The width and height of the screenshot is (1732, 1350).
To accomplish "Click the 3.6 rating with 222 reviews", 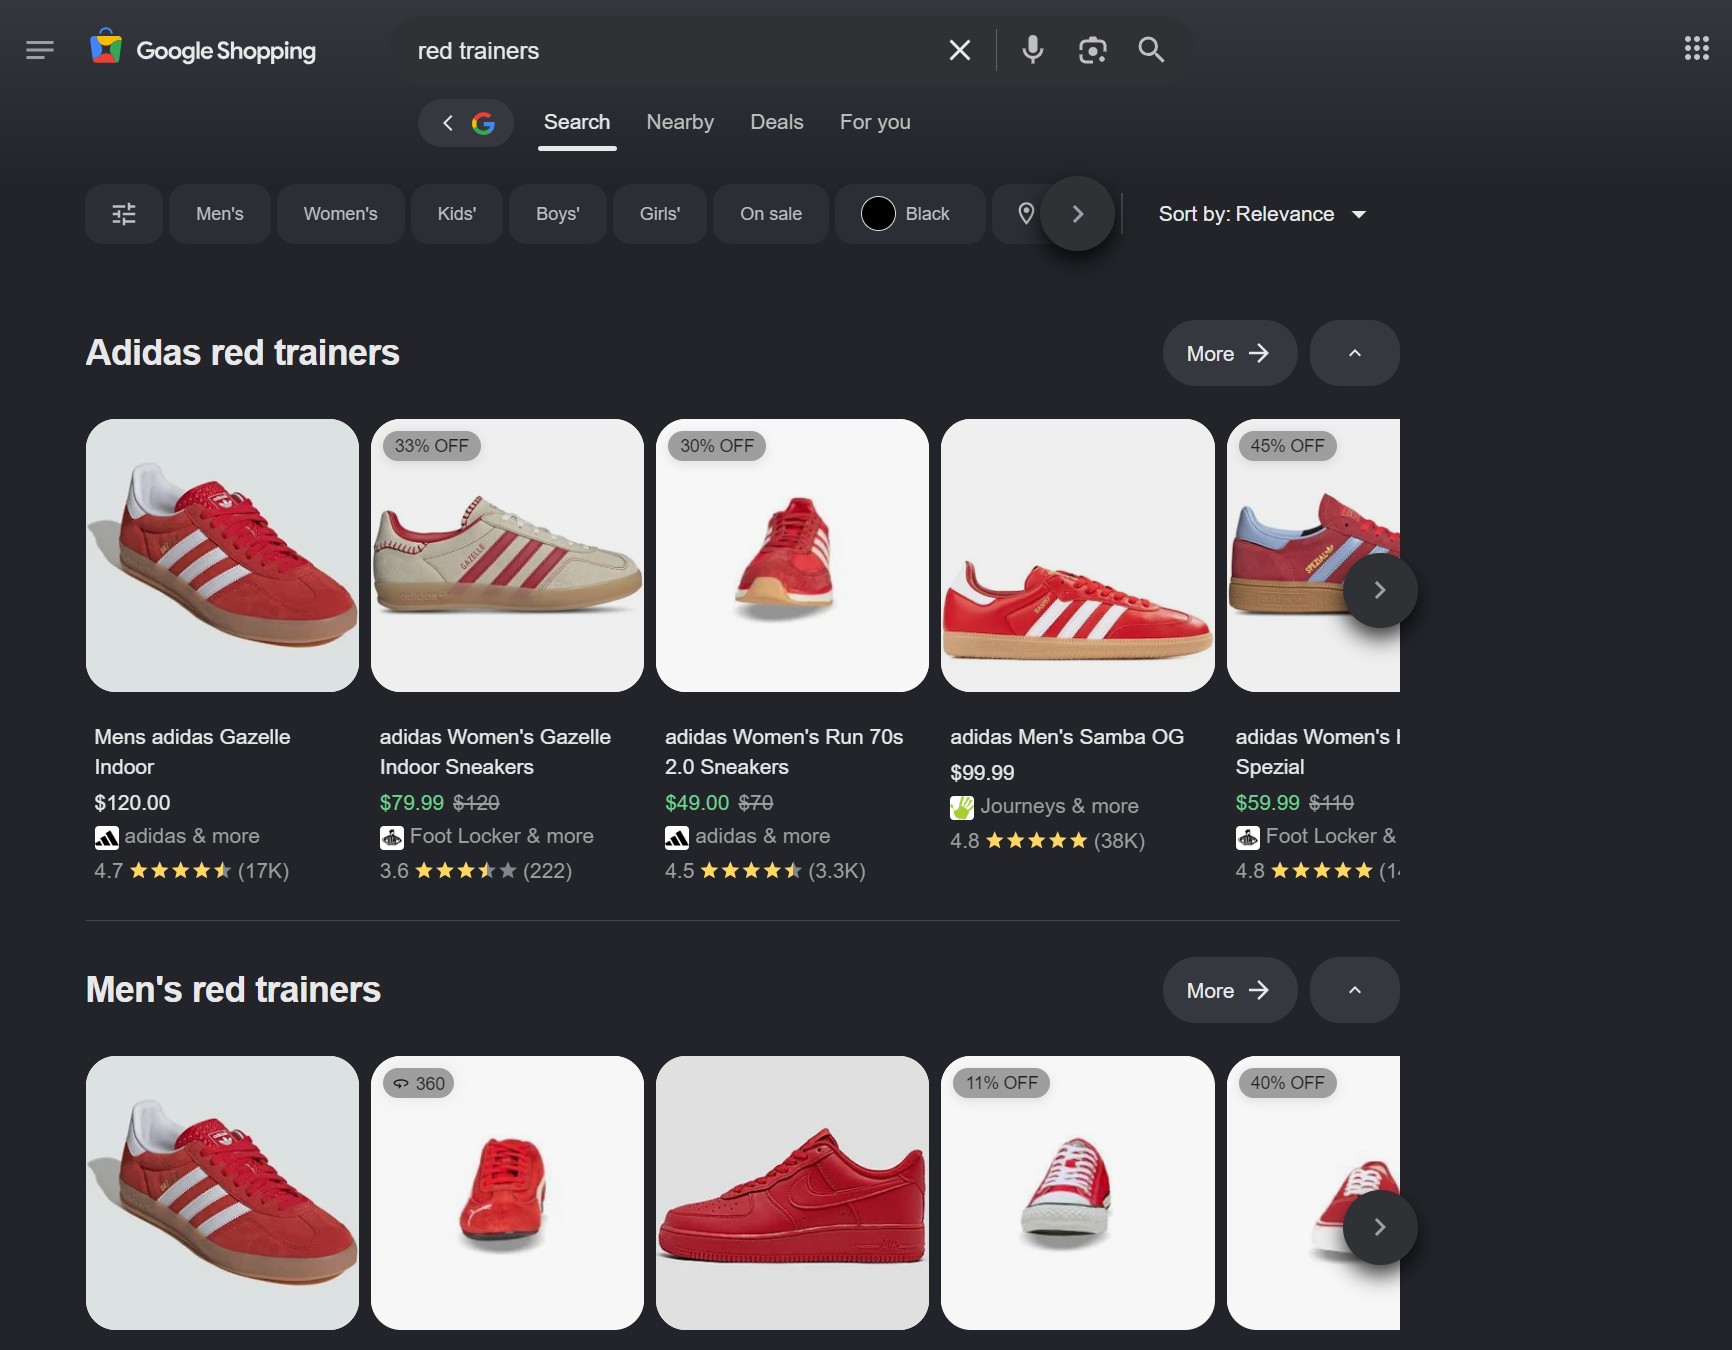I will pyautogui.click(x=476, y=871).
